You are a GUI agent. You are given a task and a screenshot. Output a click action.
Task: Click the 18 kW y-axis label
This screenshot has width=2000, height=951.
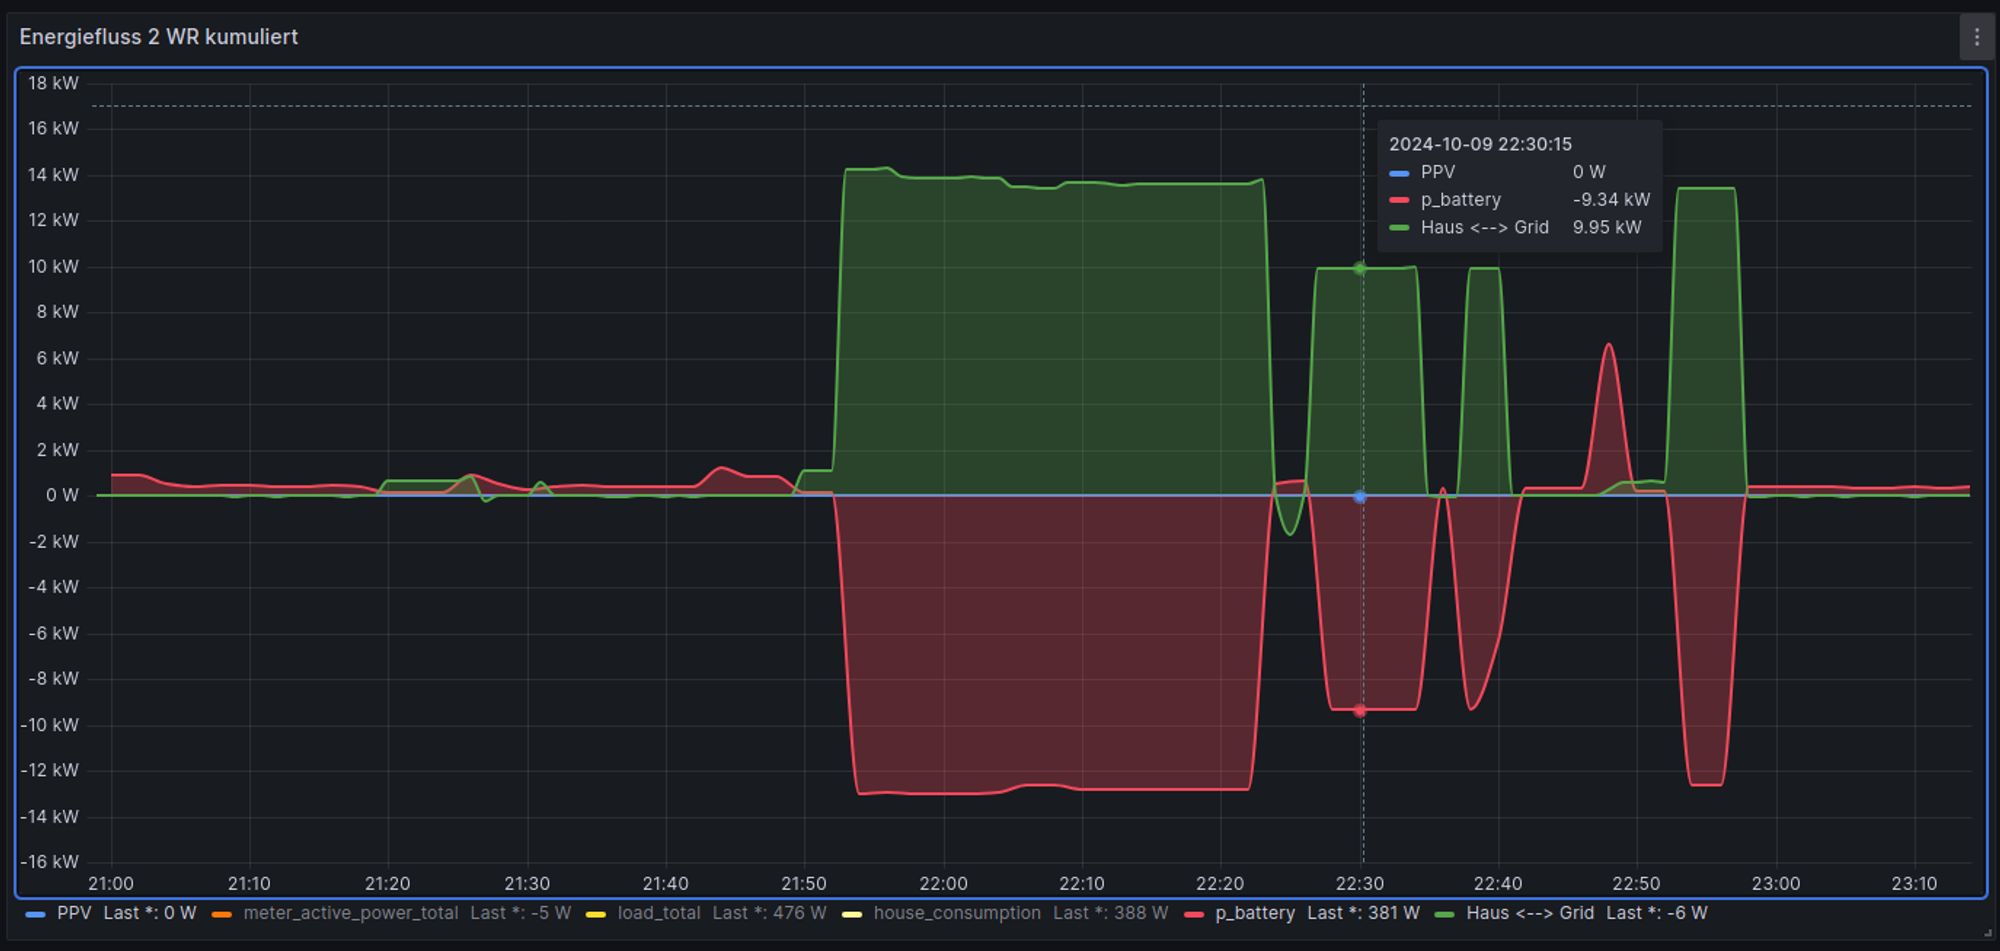(x=53, y=83)
